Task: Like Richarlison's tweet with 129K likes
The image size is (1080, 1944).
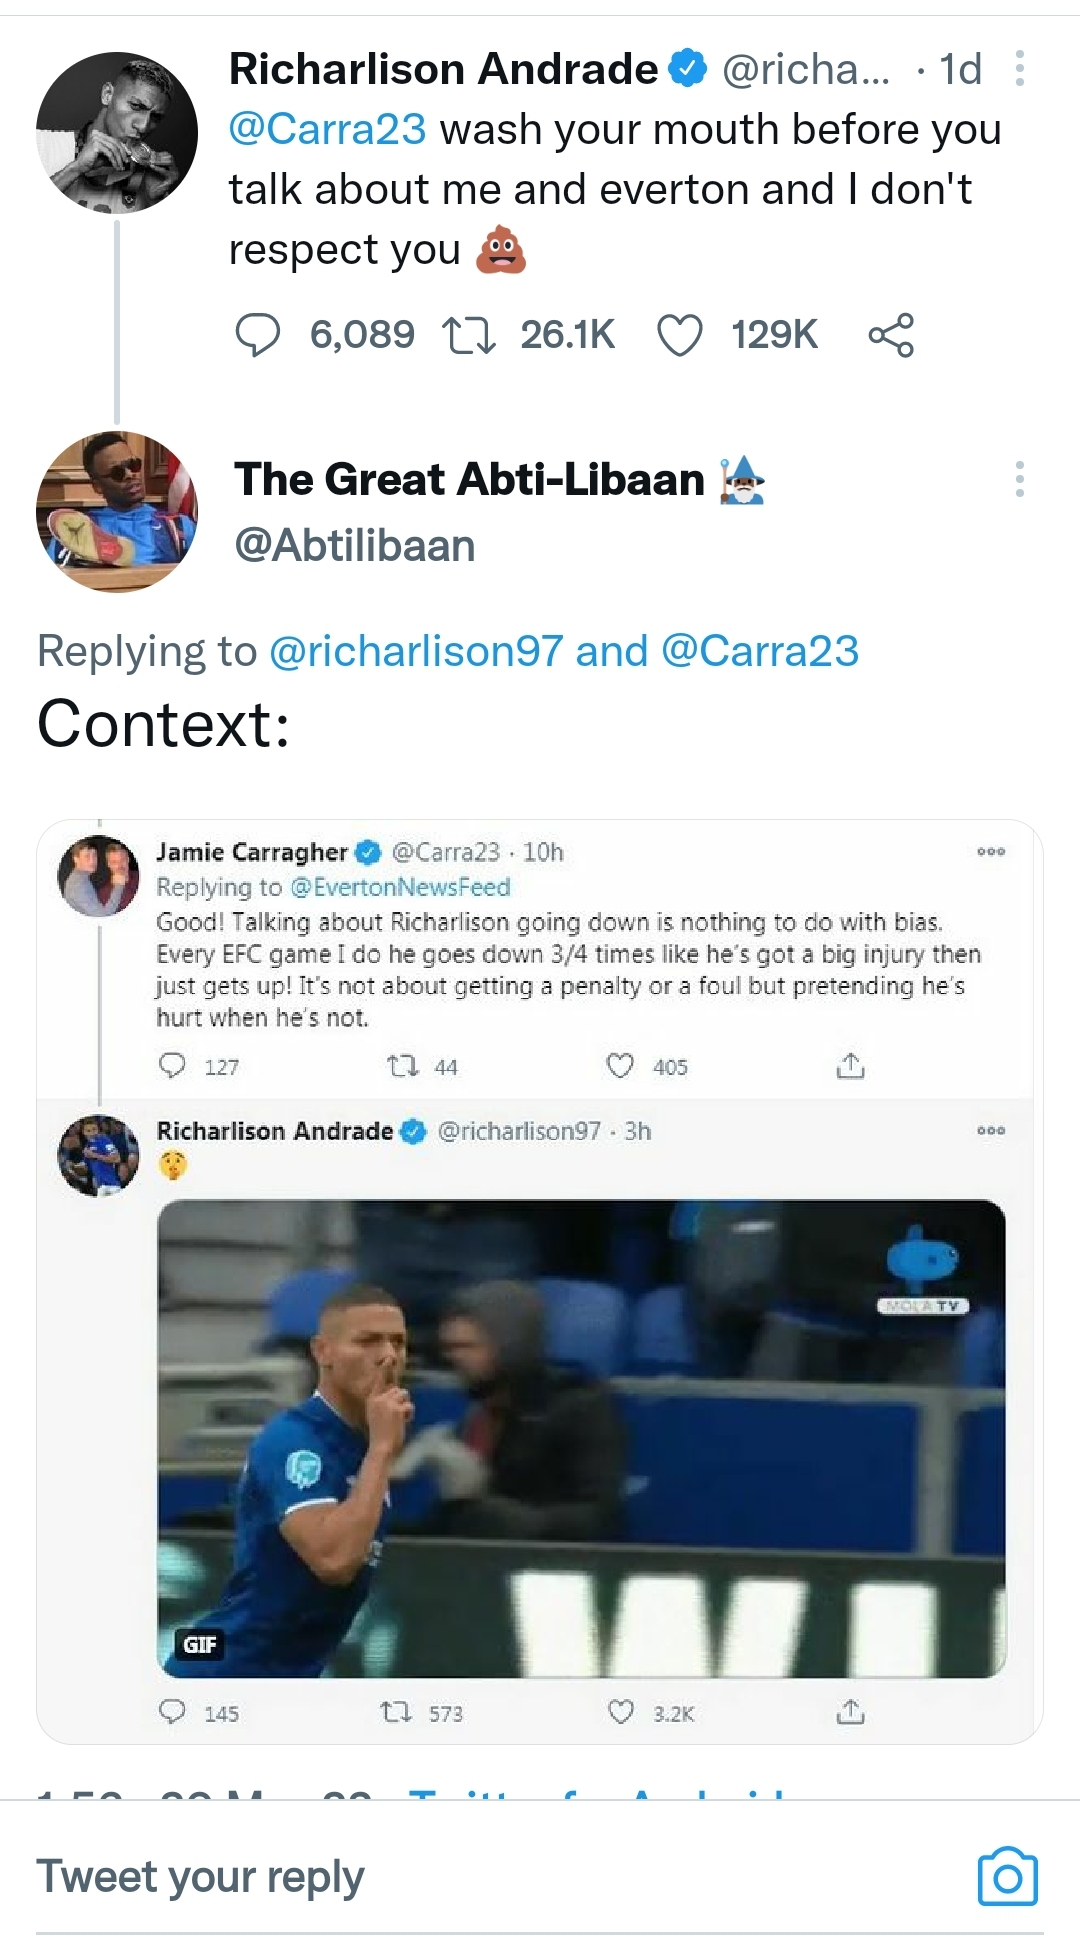Action: [x=680, y=335]
